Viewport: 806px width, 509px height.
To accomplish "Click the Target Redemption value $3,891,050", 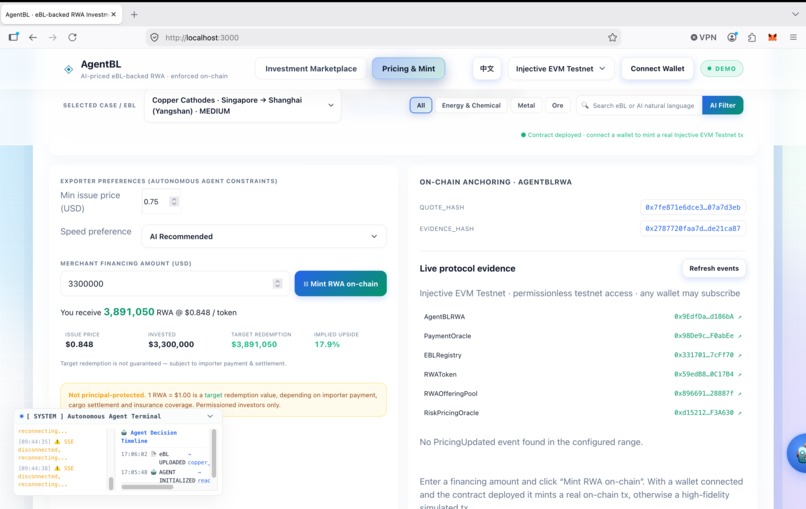I will pyautogui.click(x=254, y=344).
